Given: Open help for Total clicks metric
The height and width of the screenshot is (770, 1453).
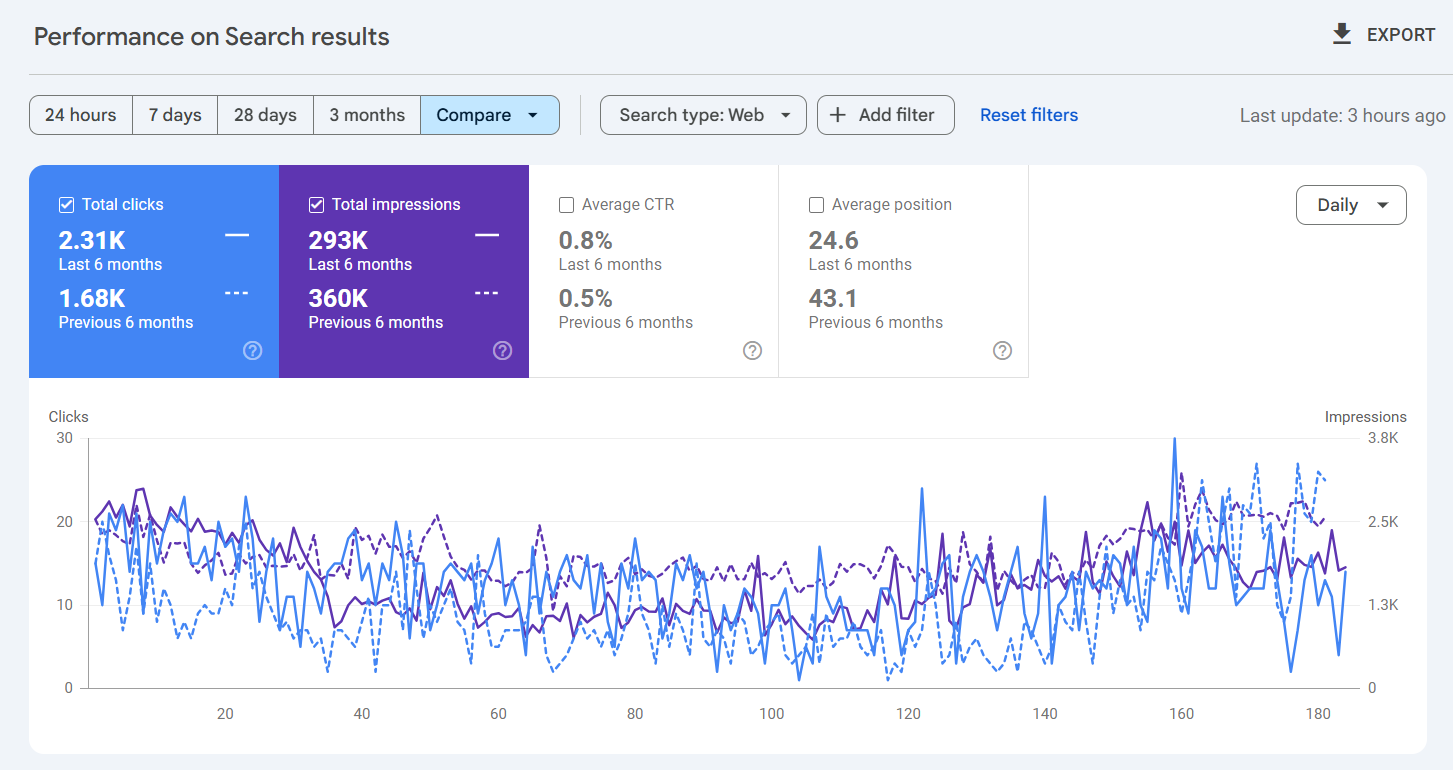Looking at the screenshot, I should click(x=252, y=351).
